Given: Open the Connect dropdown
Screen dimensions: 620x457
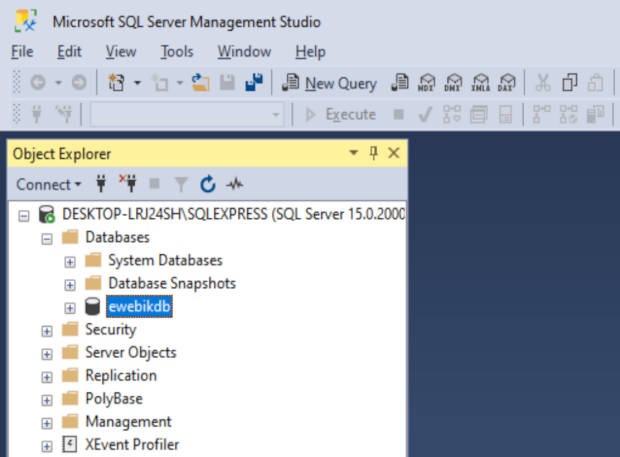Looking at the screenshot, I should point(49,185).
